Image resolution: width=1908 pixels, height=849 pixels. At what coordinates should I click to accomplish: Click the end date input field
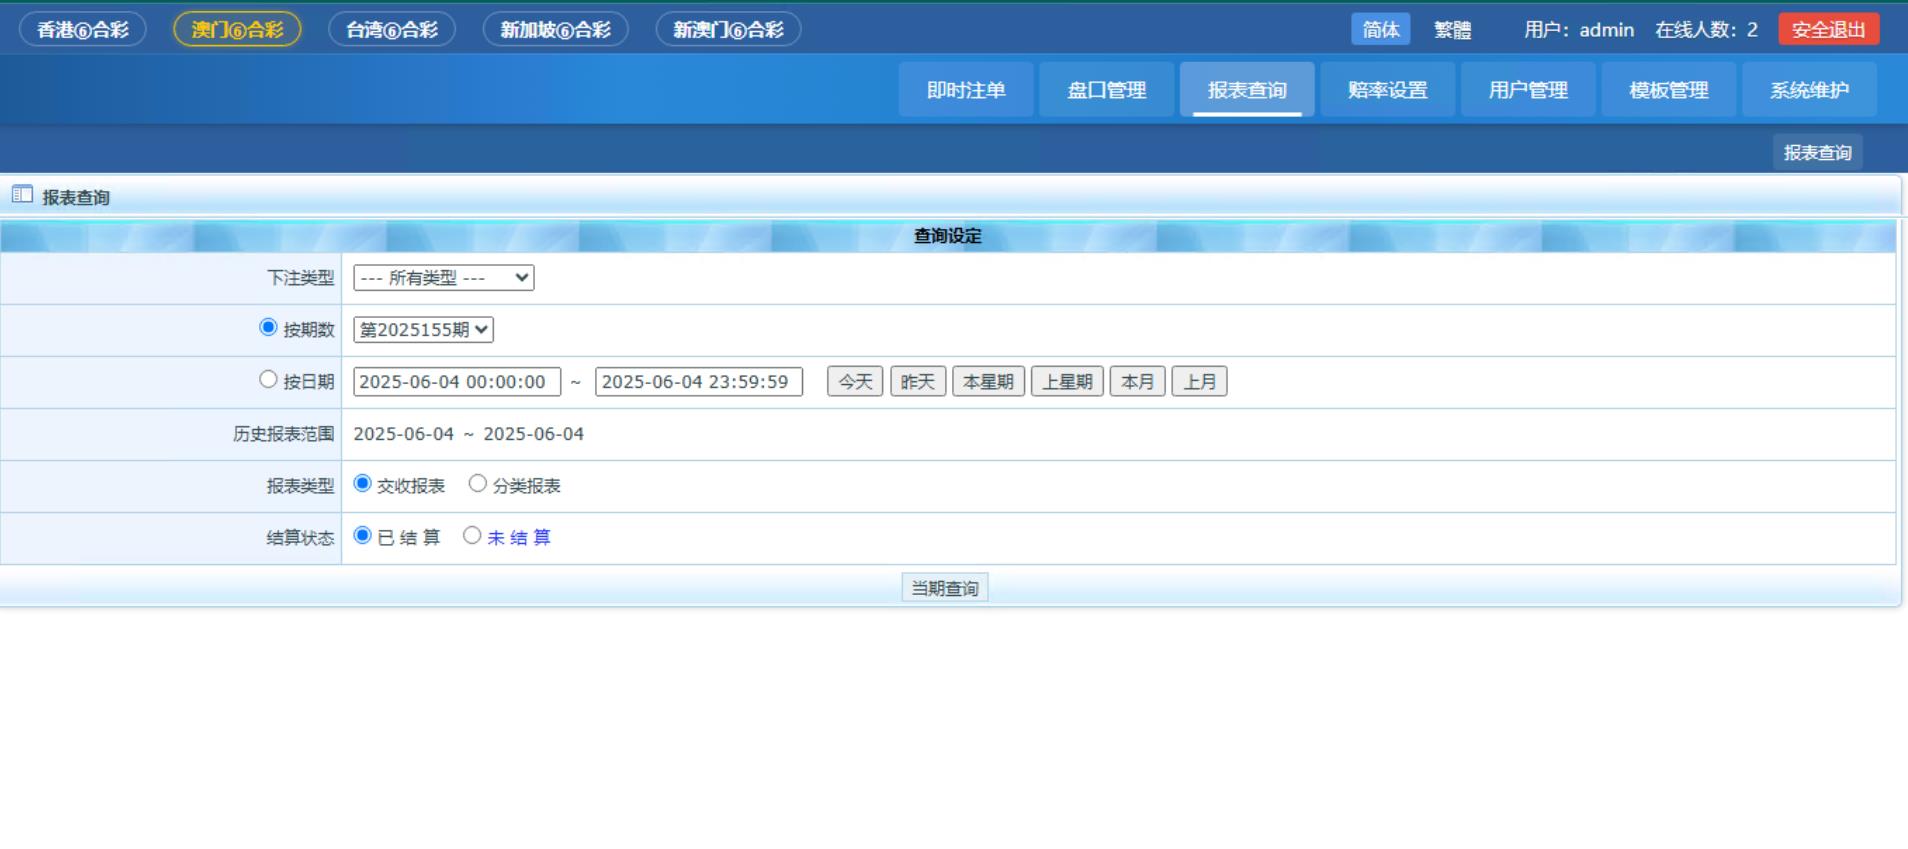coord(698,382)
